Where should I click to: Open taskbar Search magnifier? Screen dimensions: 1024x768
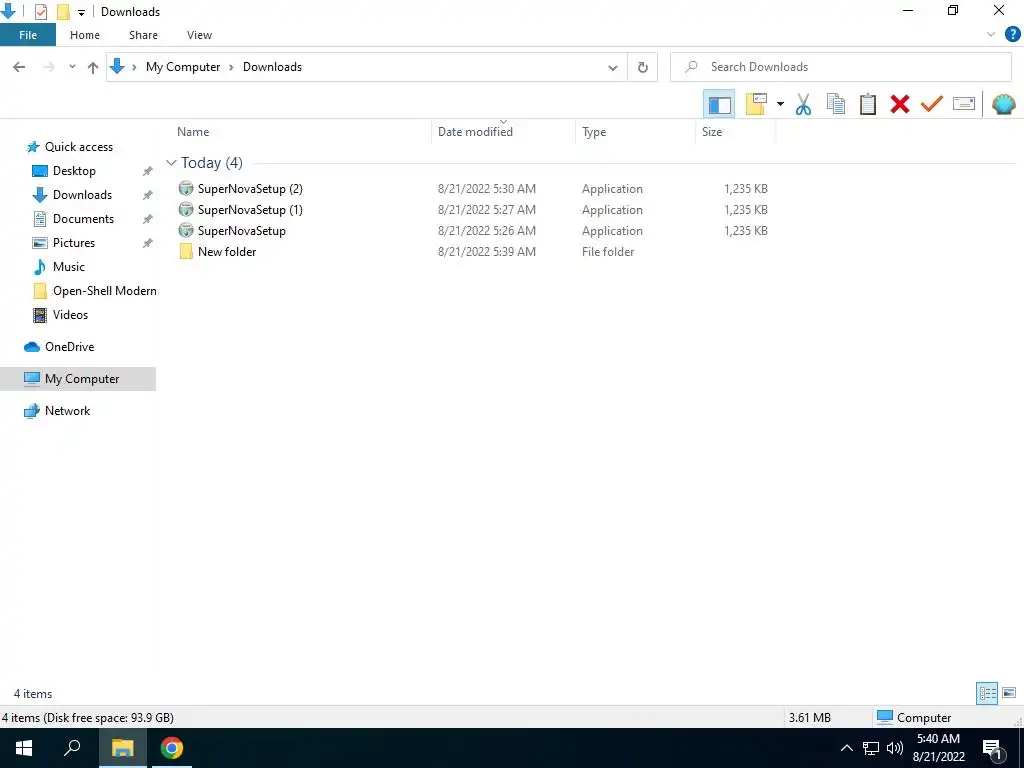pyautogui.click(x=72, y=748)
